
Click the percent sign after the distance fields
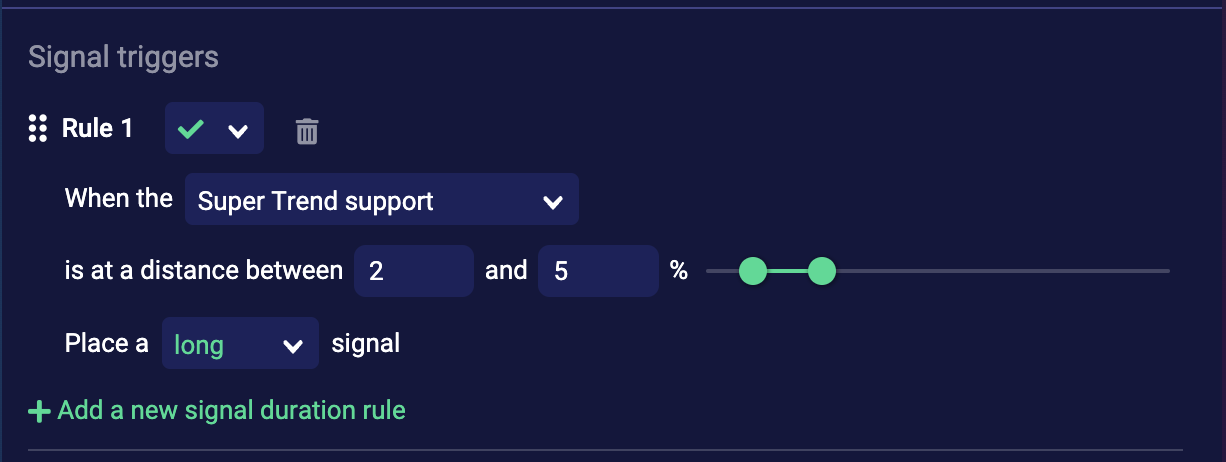(679, 270)
